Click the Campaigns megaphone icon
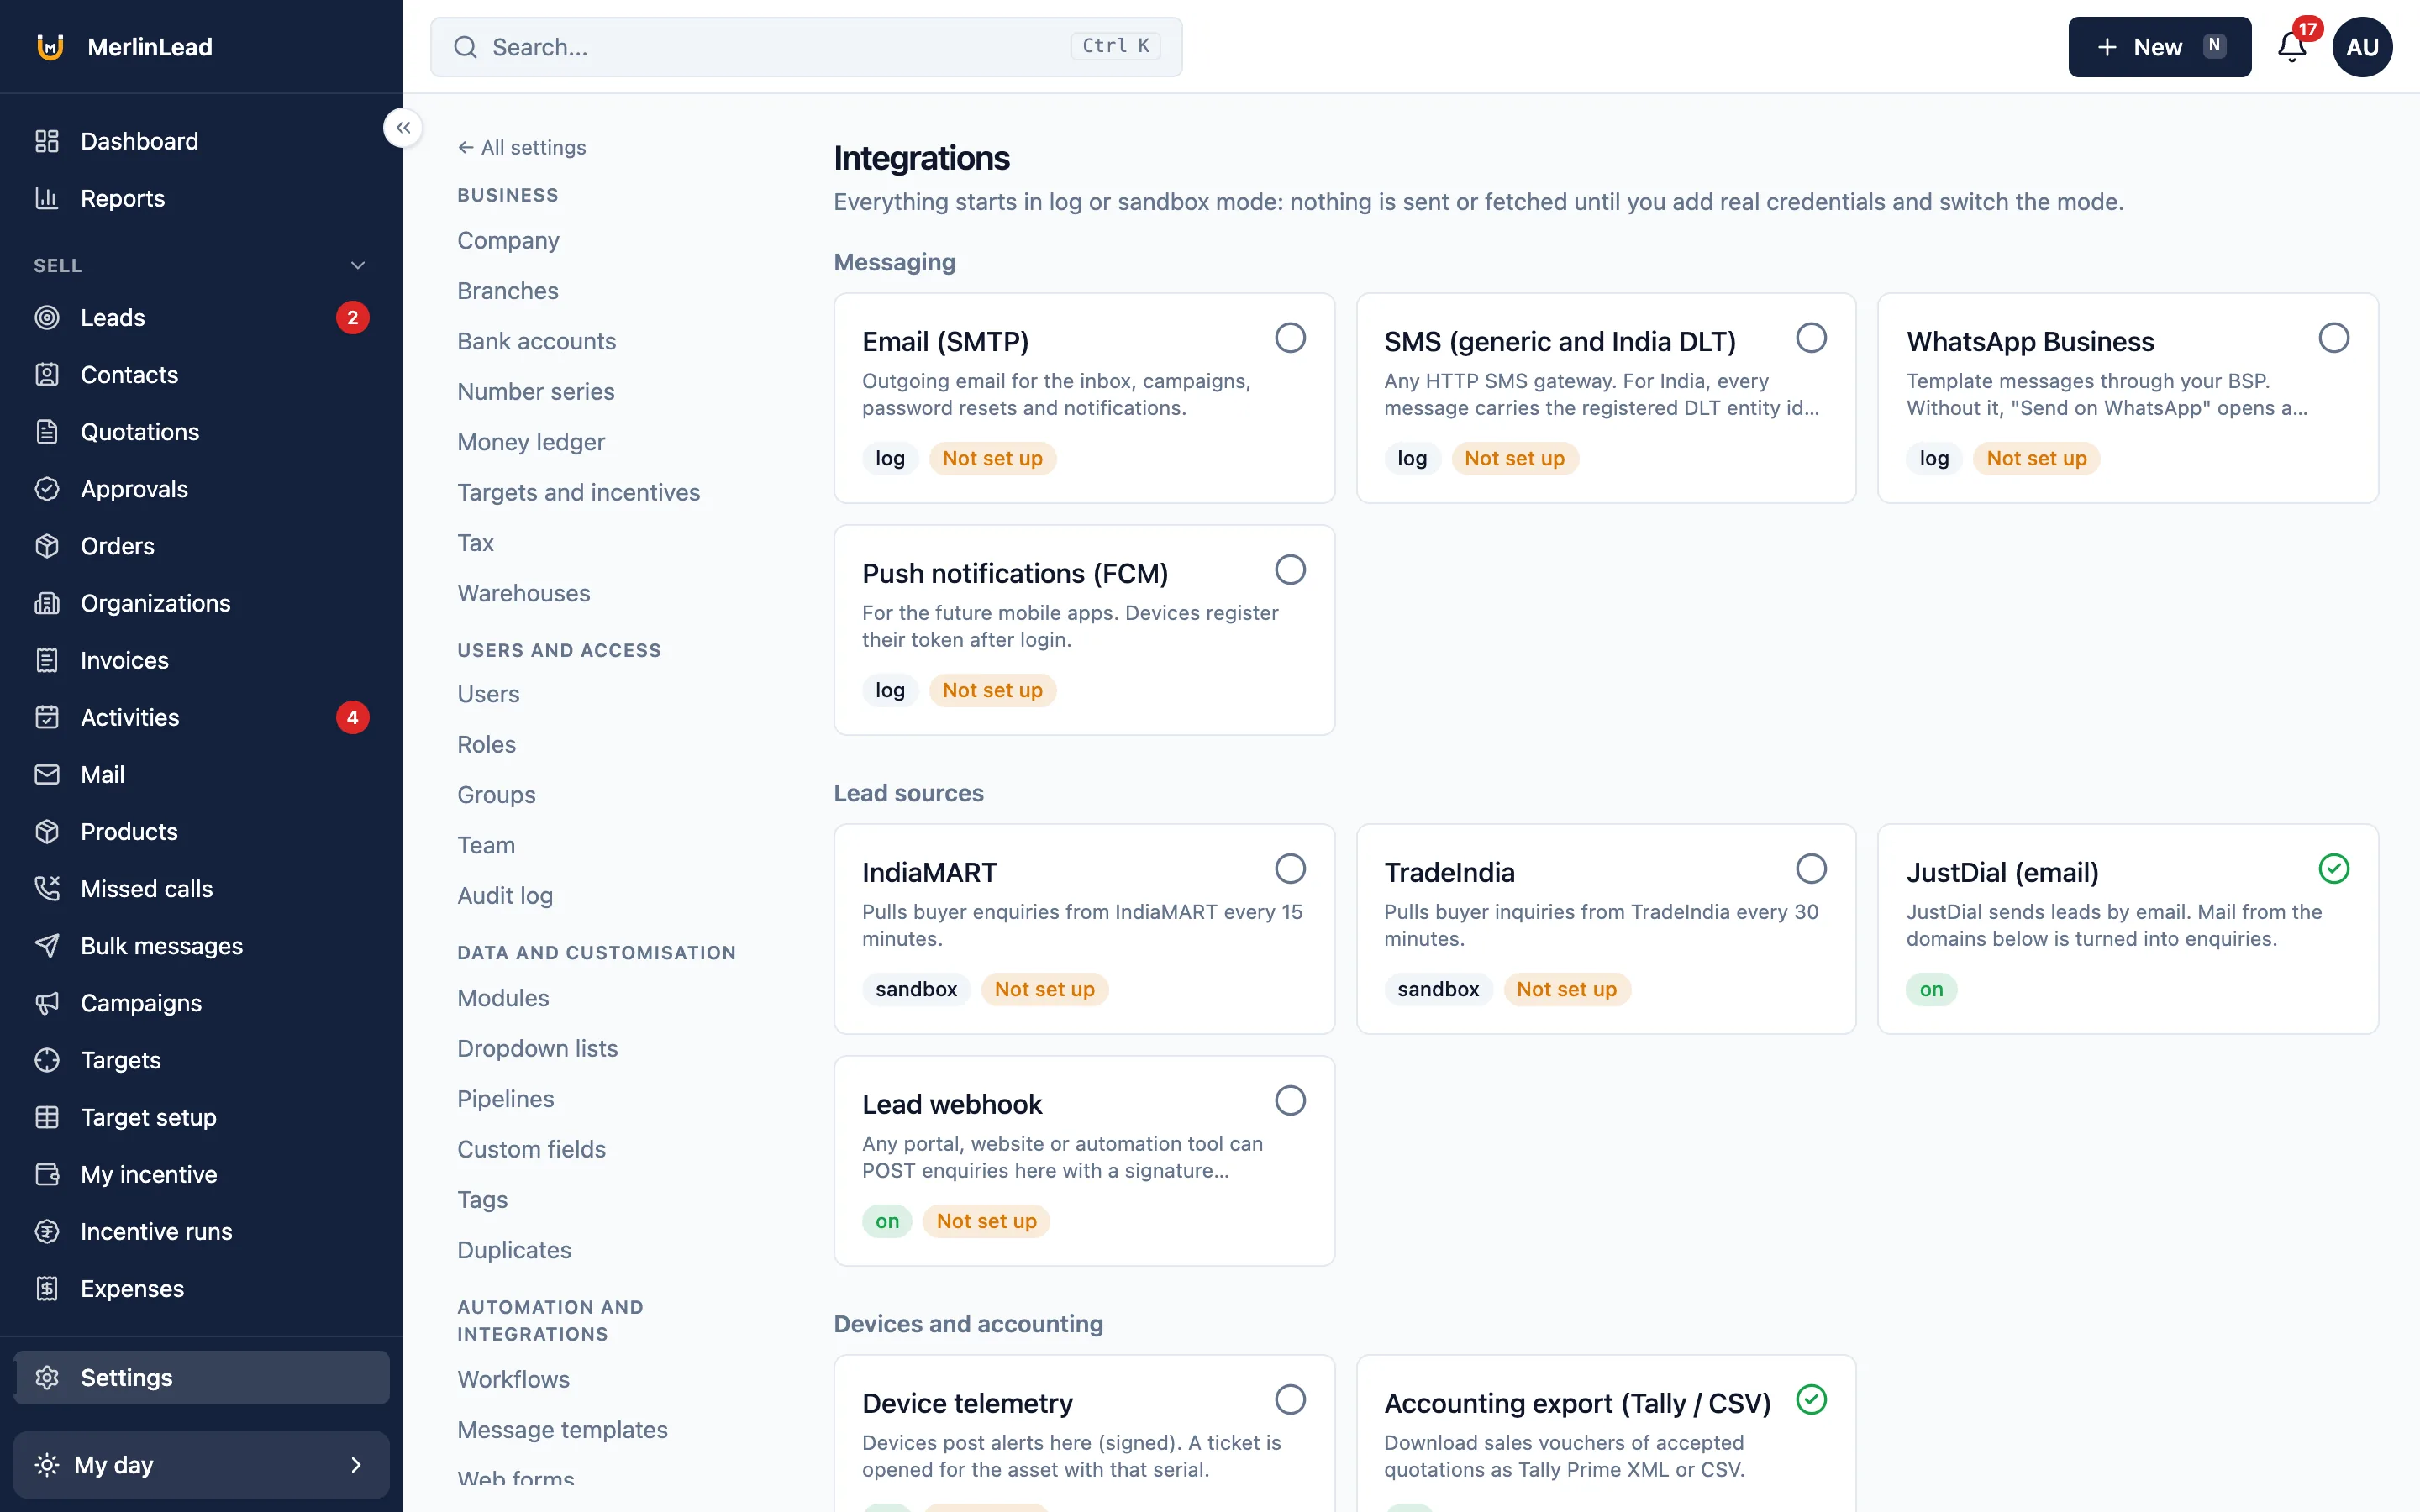 [47, 1002]
